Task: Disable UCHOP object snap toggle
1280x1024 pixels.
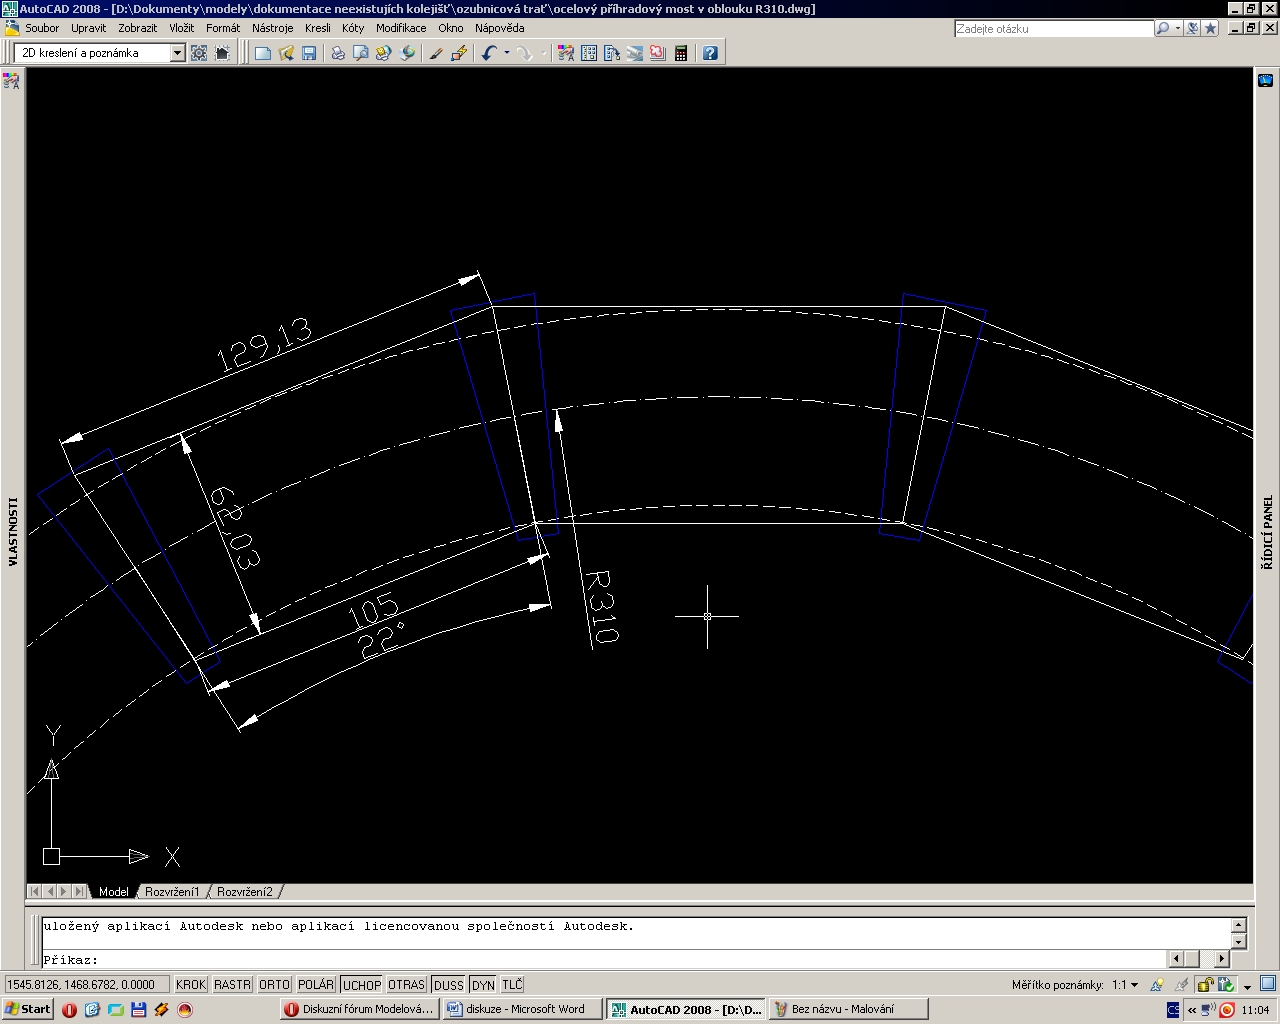Action: (x=361, y=985)
